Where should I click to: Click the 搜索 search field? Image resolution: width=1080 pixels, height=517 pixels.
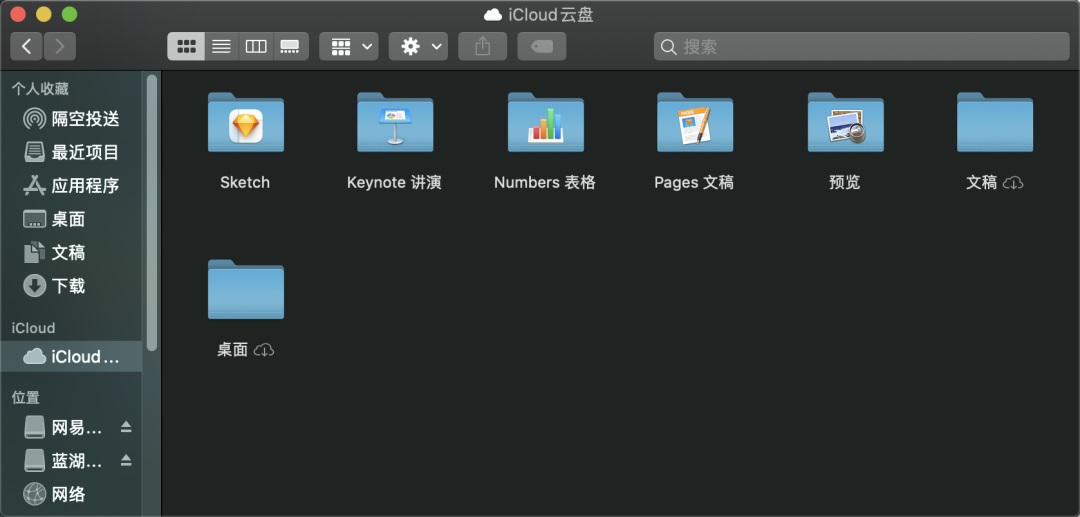point(862,46)
